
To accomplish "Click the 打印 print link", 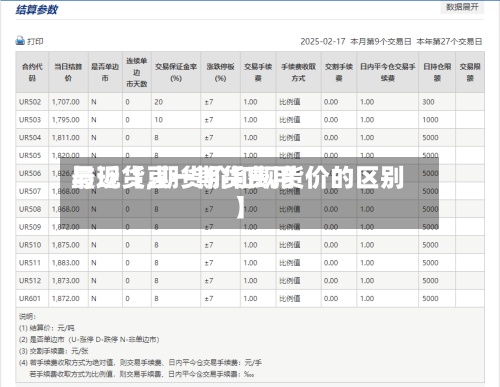I will point(35,41).
